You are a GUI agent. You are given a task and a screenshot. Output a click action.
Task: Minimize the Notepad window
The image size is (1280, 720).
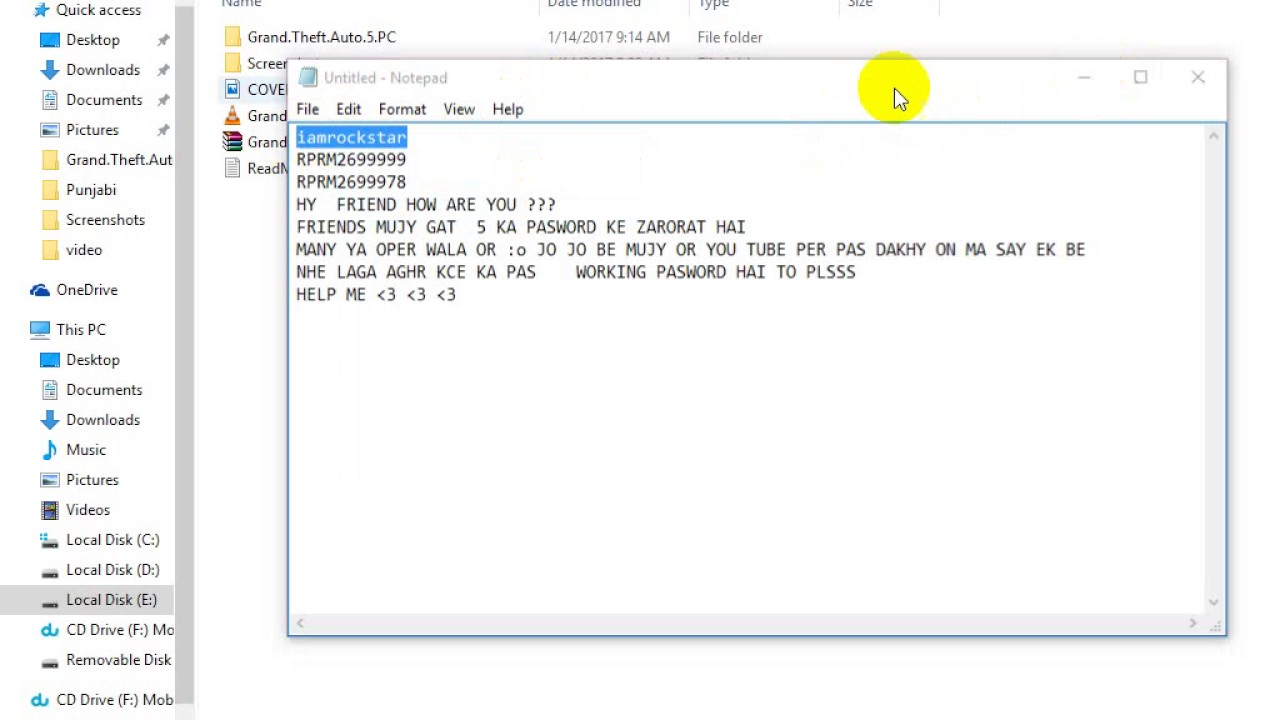point(1084,78)
